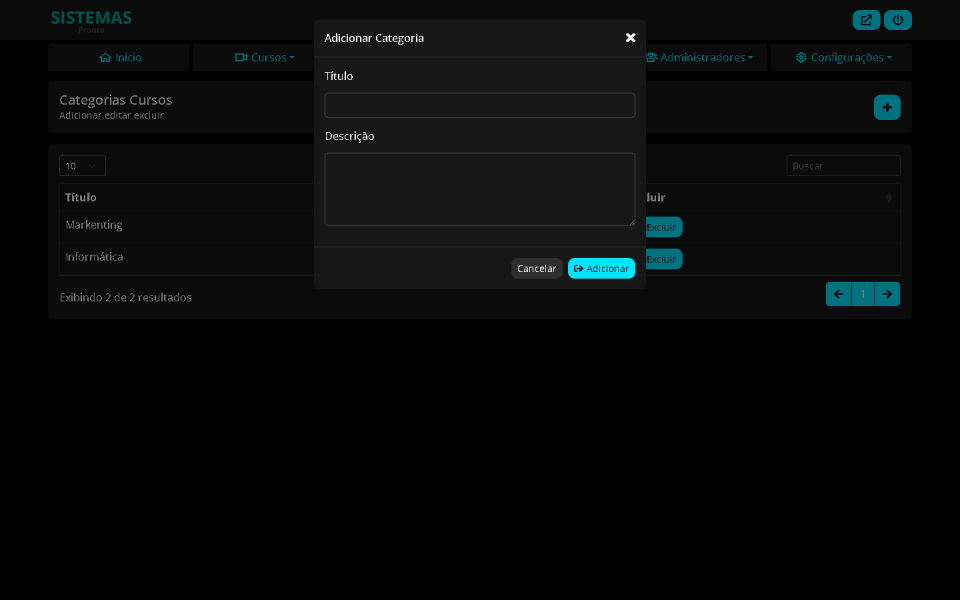
Task: Select page 1 in pagination
Action: click(x=862, y=294)
